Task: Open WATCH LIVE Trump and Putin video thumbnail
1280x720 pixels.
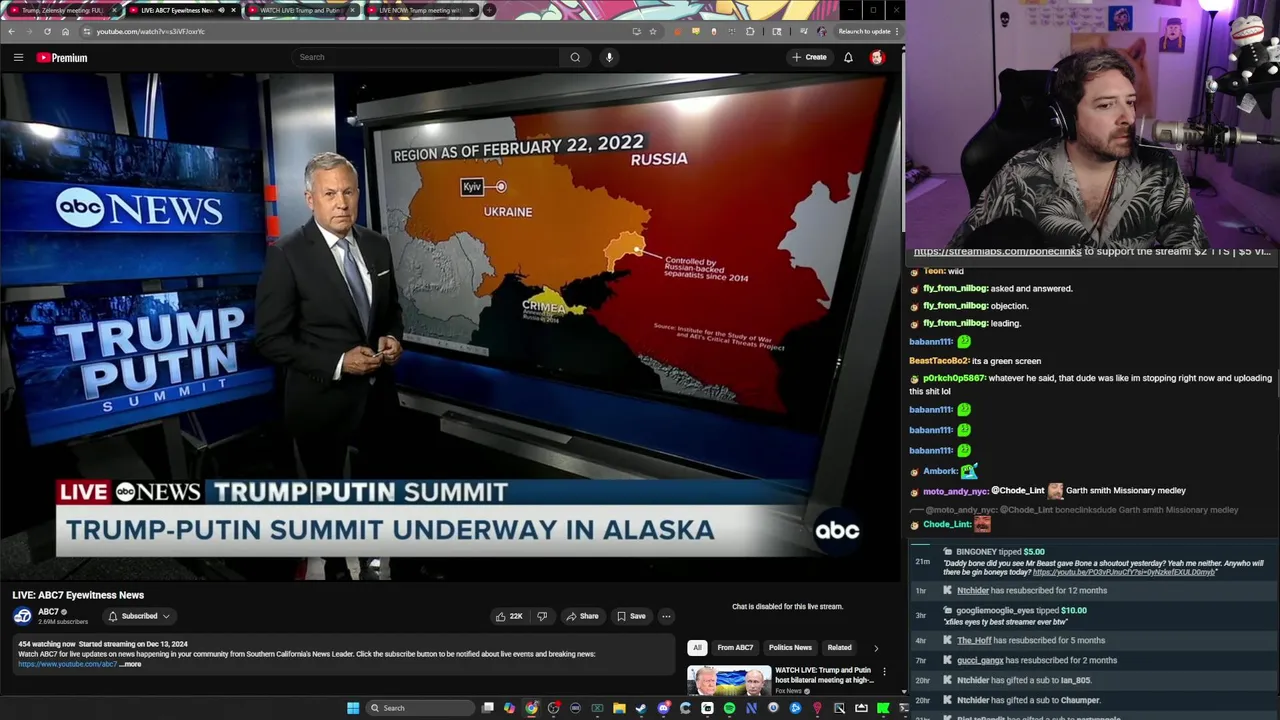Action: pyautogui.click(x=729, y=682)
